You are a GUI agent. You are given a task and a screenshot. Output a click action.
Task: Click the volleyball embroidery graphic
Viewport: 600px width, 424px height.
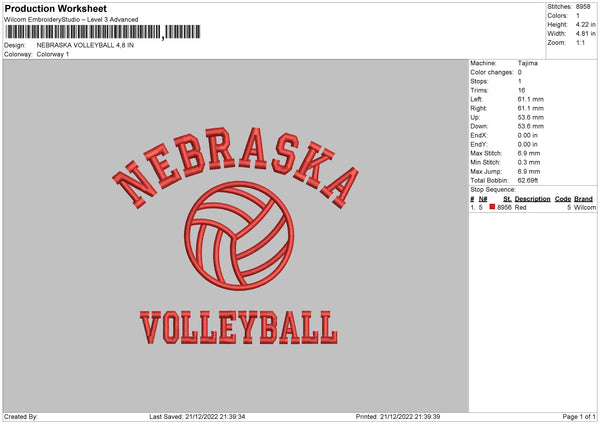click(x=239, y=236)
